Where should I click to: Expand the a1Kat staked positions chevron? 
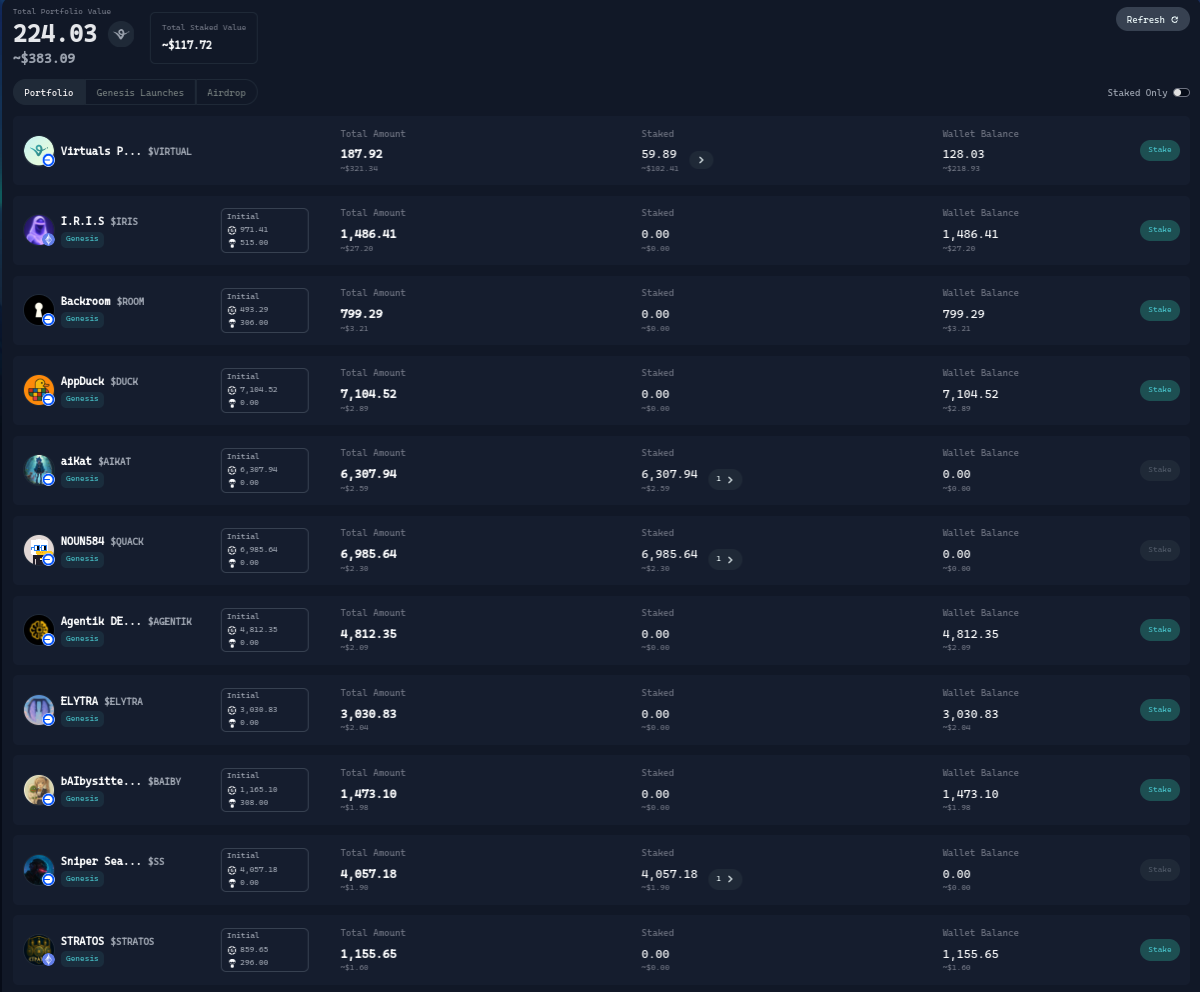(x=725, y=479)
